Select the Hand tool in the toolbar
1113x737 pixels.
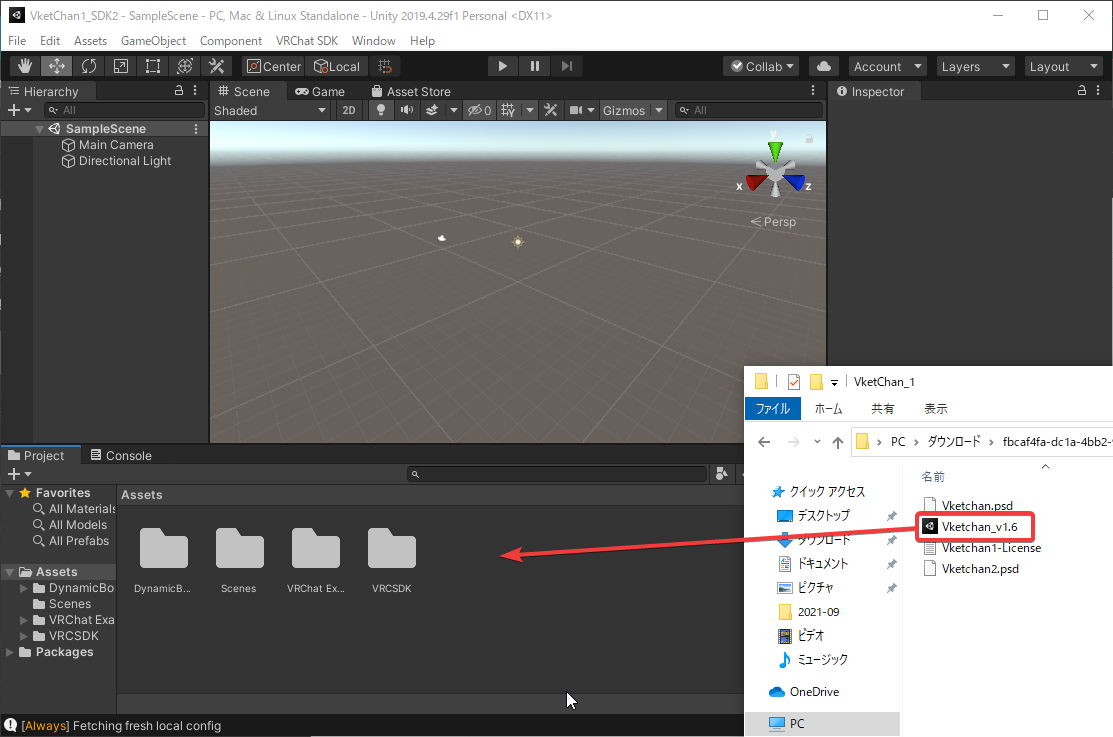pyautogui.click(x=24, y=65)
